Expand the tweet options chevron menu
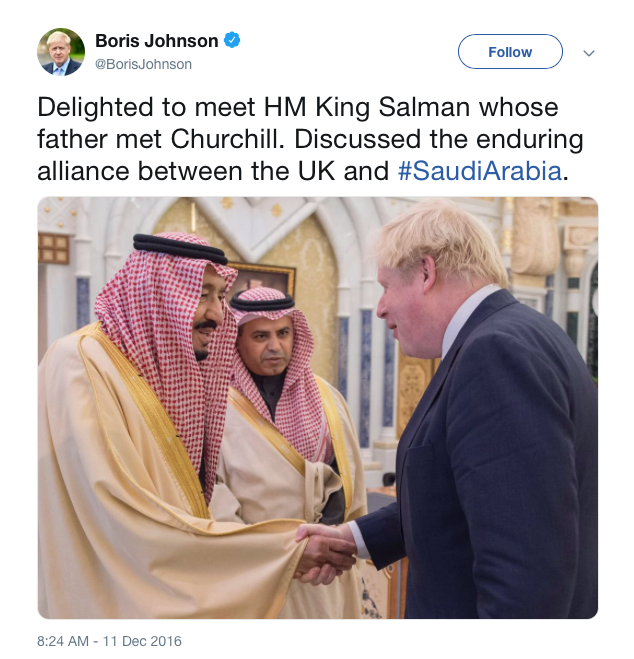This screenshot has height=659, width=634. (589, 53)
